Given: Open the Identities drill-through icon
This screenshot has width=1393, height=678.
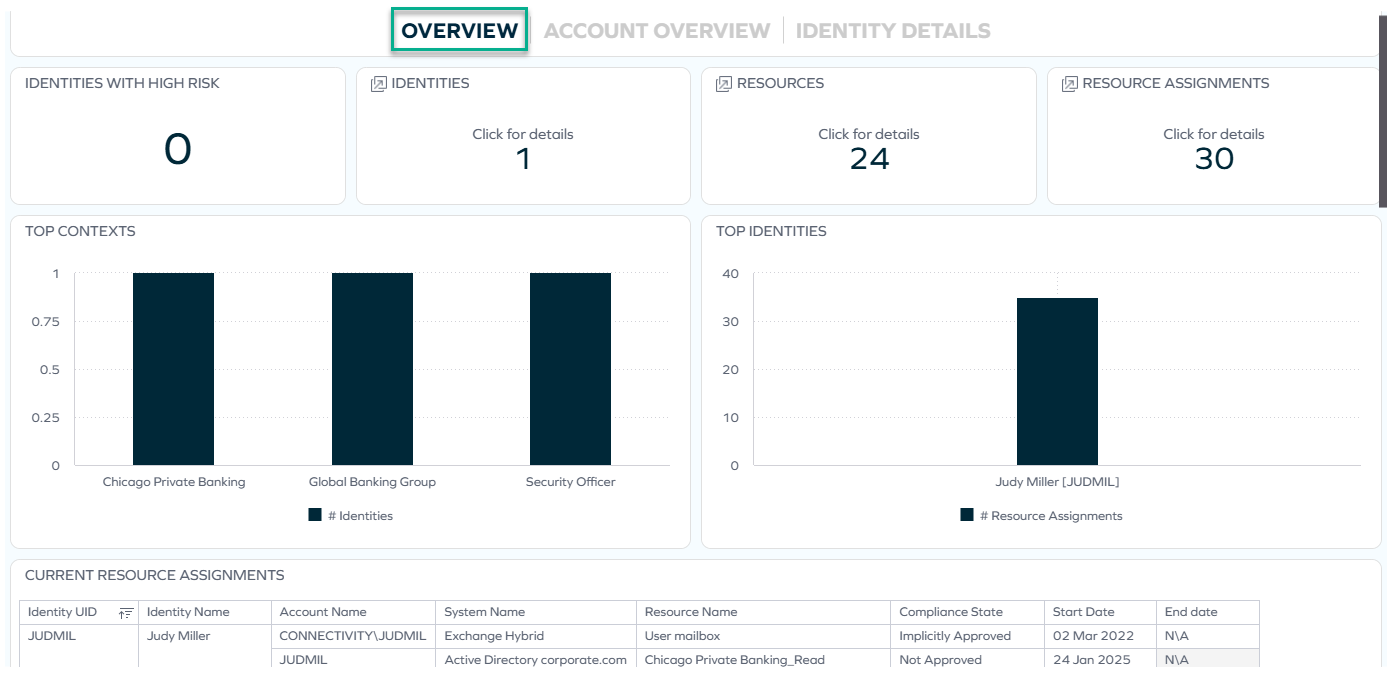Looking at the screenshot, I should (378, 84).
